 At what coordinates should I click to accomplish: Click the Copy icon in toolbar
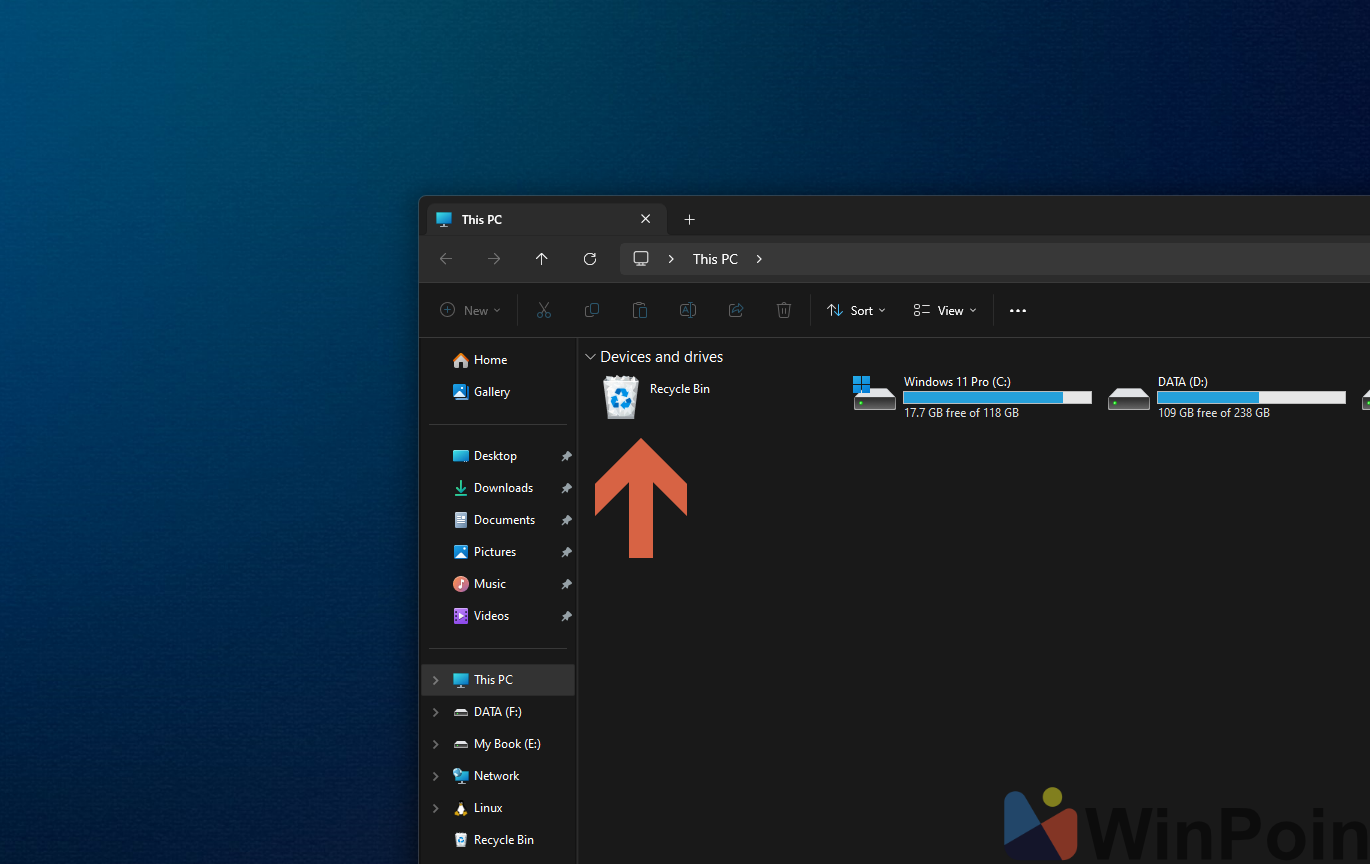(x=592, y=311)
